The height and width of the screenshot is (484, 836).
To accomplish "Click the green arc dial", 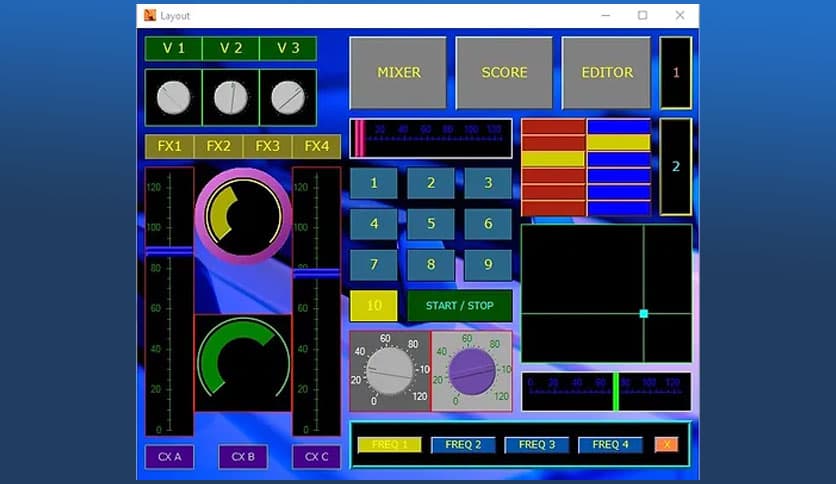I will (x=243, y=363).
